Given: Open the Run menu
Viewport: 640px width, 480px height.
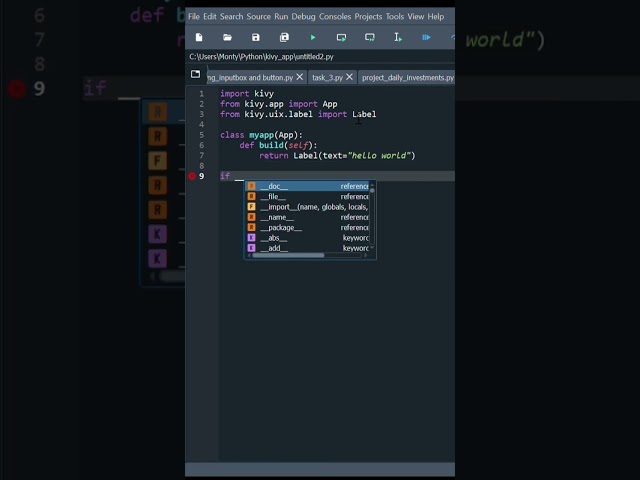Looking at the screenshot, I should tap(281, 17).
